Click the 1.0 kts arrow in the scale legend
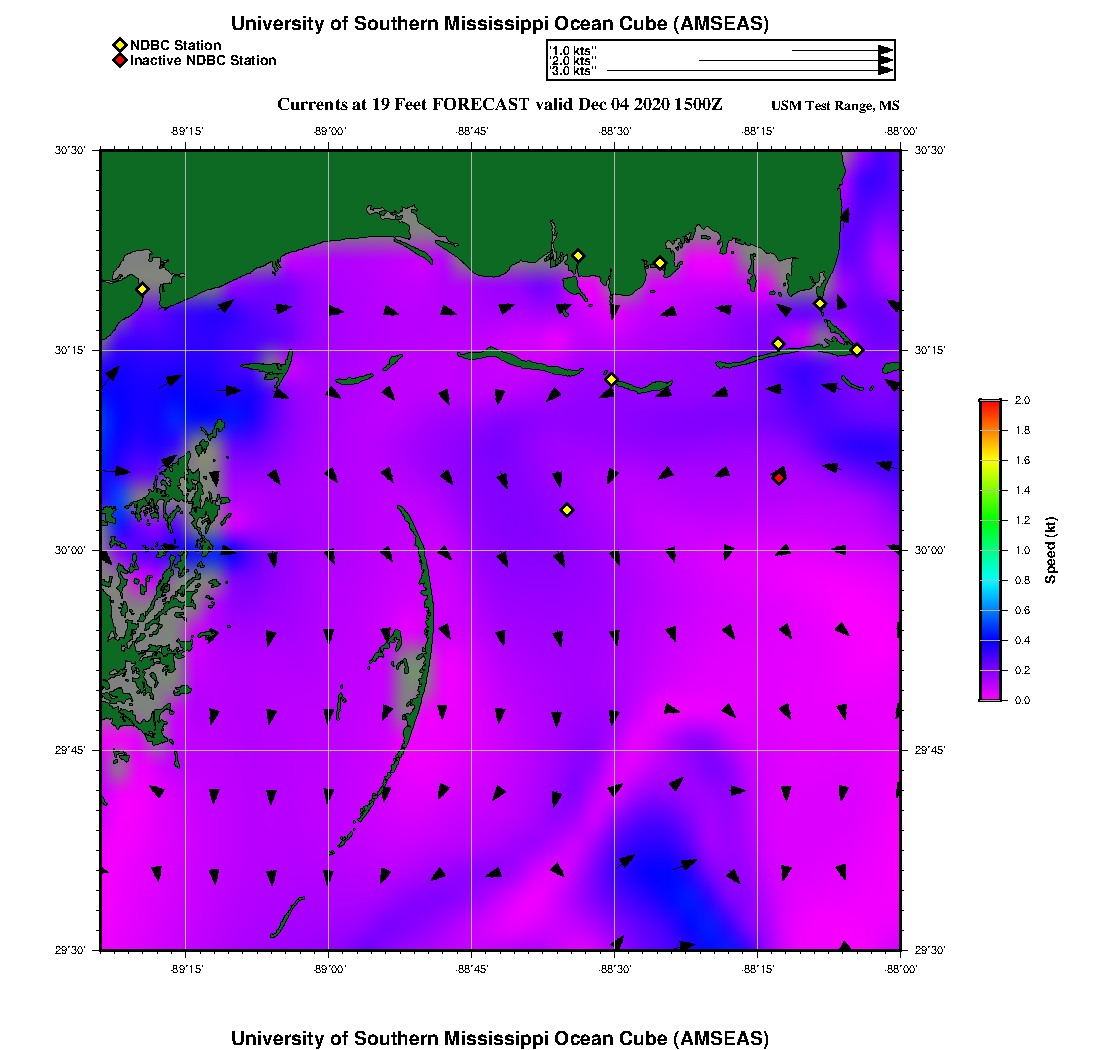This screenshot has height=1050, width=1100. [841, 49]
